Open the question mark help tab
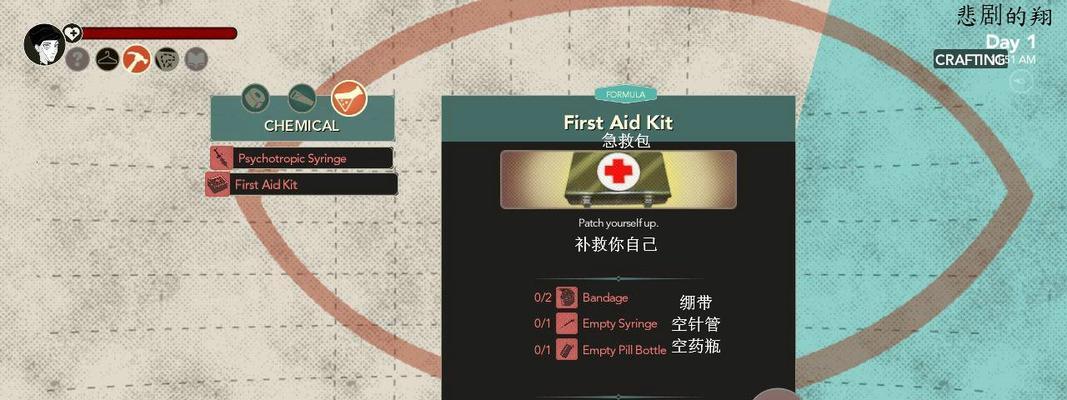The image size is (1067, 400). tap(77, 59)
